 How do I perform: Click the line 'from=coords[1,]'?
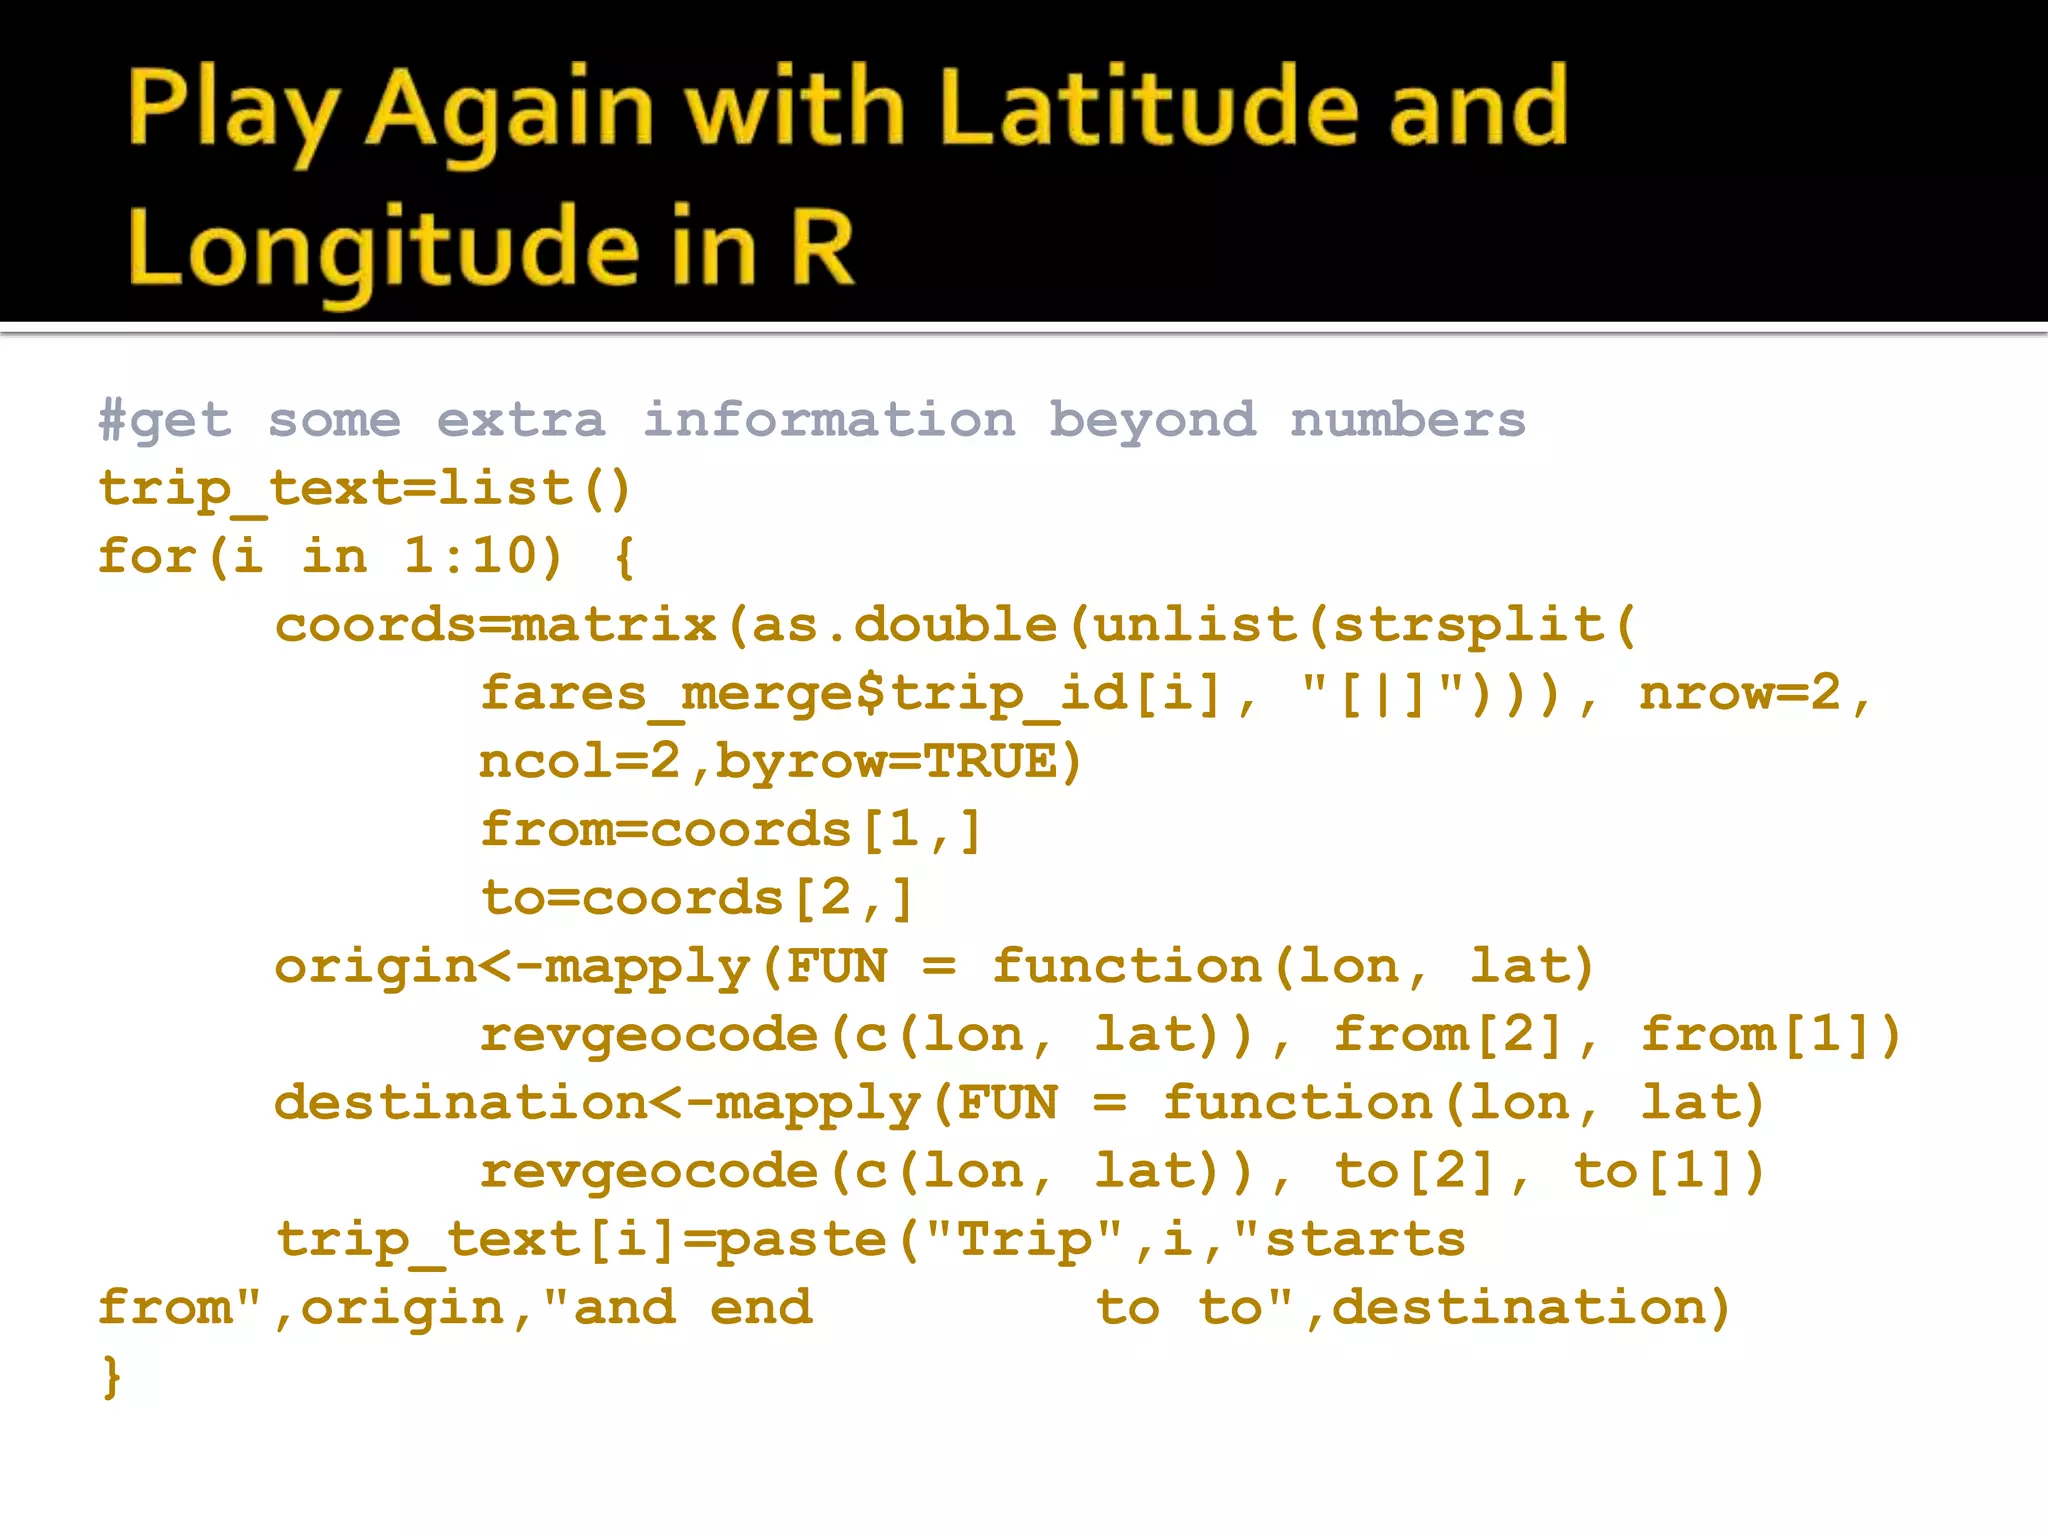click(x=731, y=831)
